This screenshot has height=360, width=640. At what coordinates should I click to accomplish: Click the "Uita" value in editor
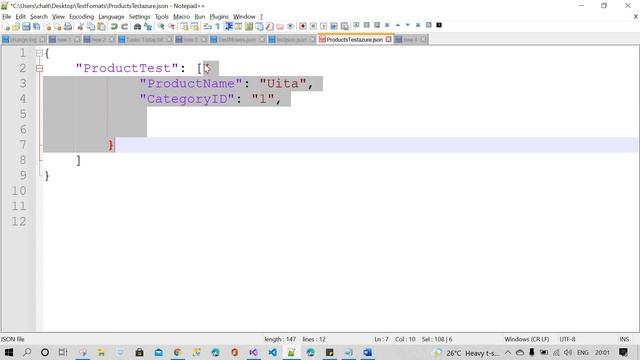283,84
